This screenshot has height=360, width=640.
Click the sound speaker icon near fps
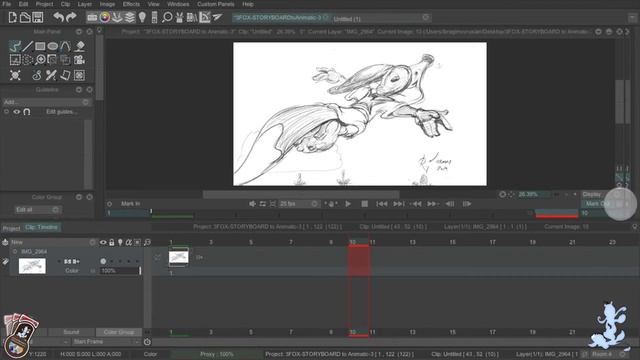pyautogui.click(x=252, y=204)
